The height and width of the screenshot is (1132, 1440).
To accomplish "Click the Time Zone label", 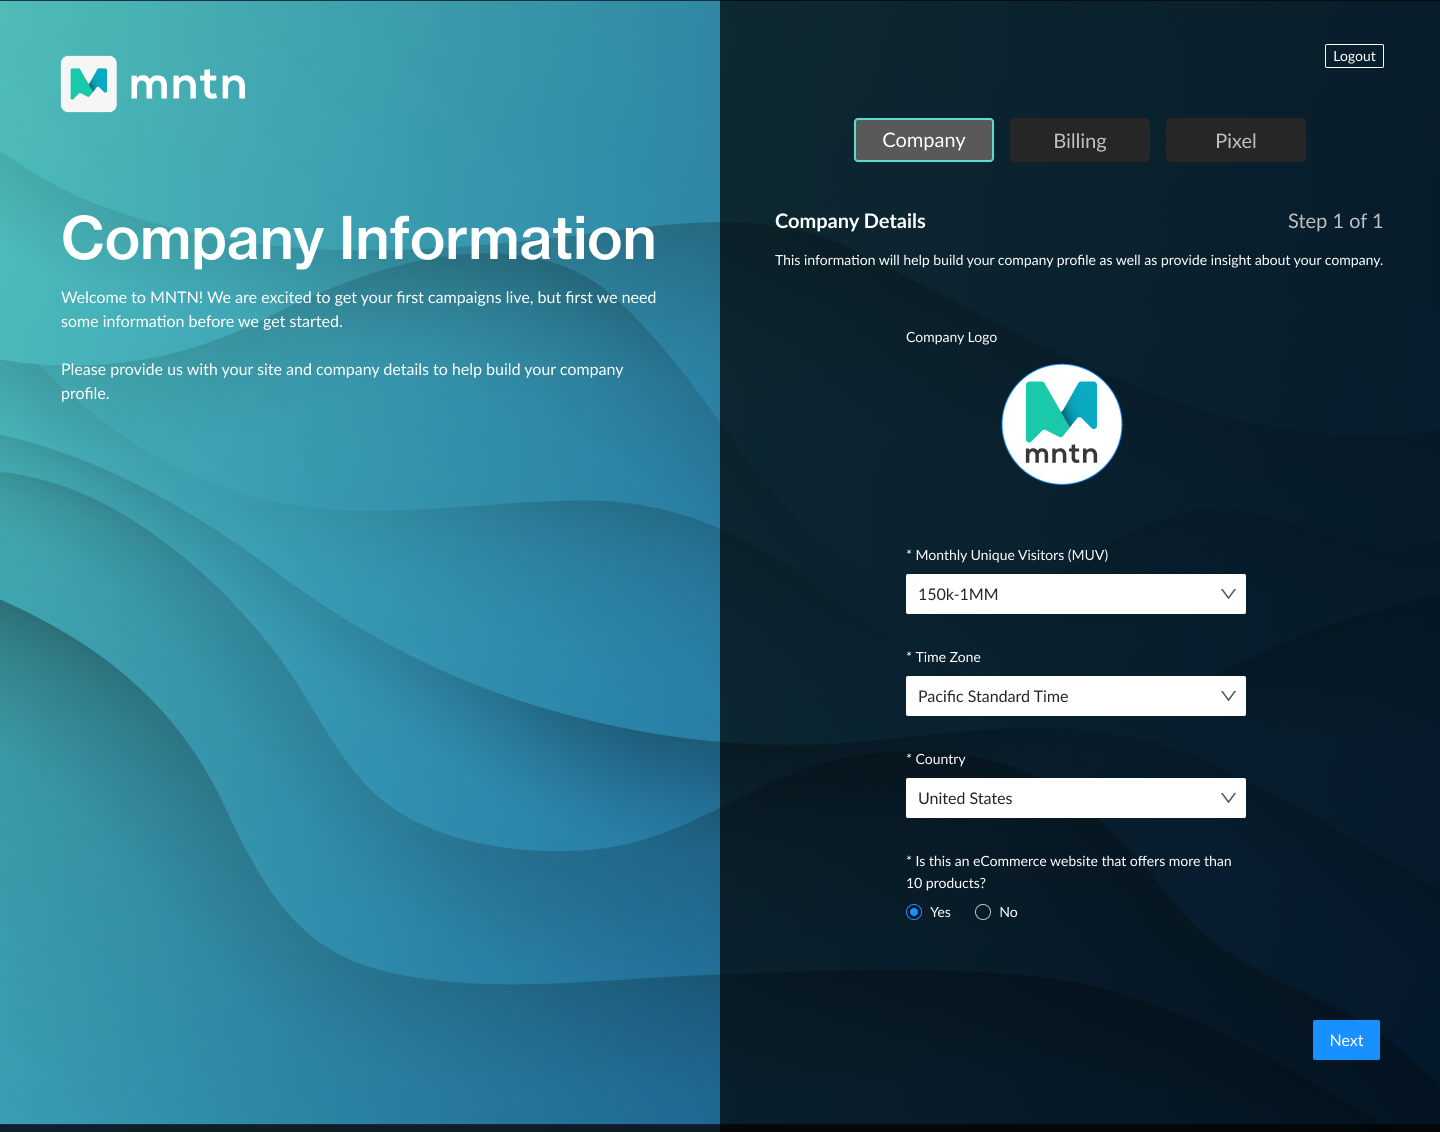I will 943,657.
